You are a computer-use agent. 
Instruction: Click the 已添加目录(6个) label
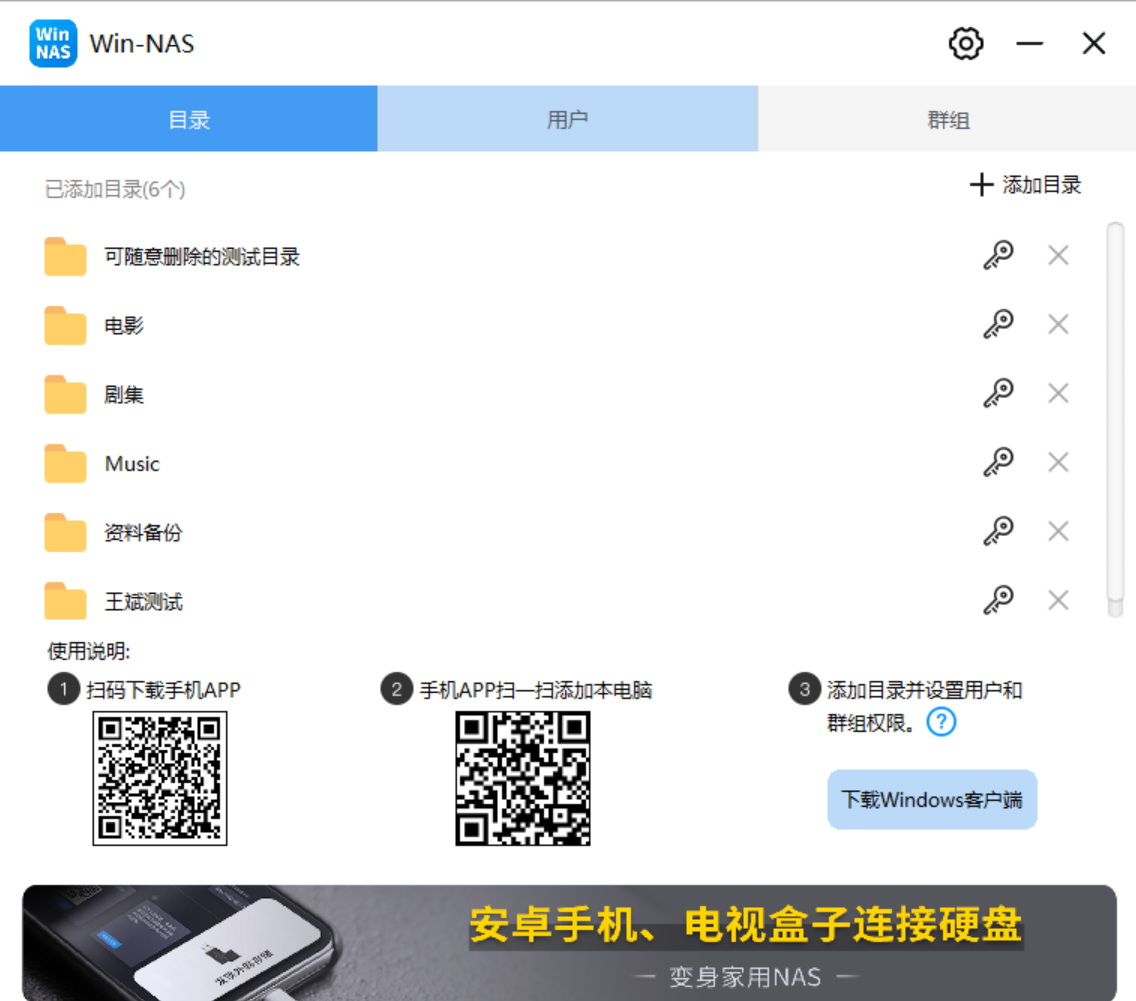click(x=114, y=189)
